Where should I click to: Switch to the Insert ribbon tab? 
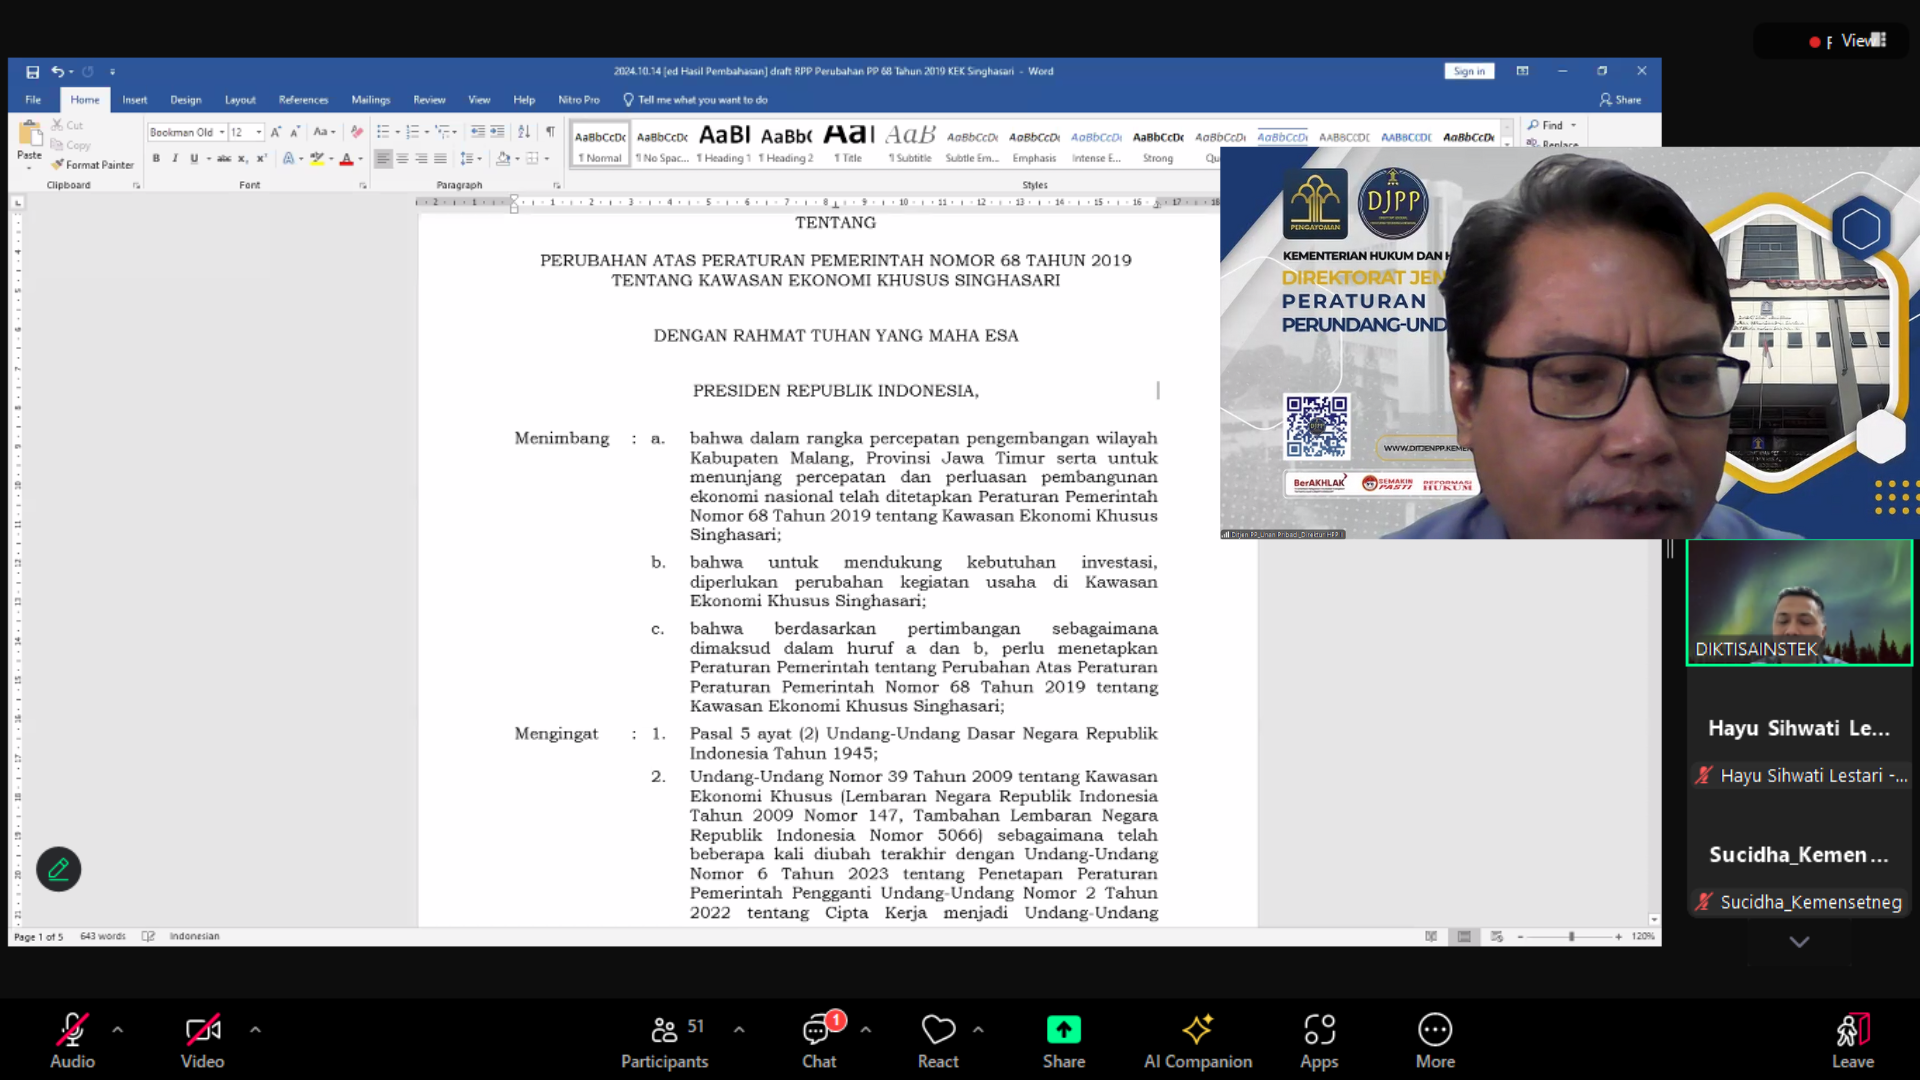coord(135,100)
